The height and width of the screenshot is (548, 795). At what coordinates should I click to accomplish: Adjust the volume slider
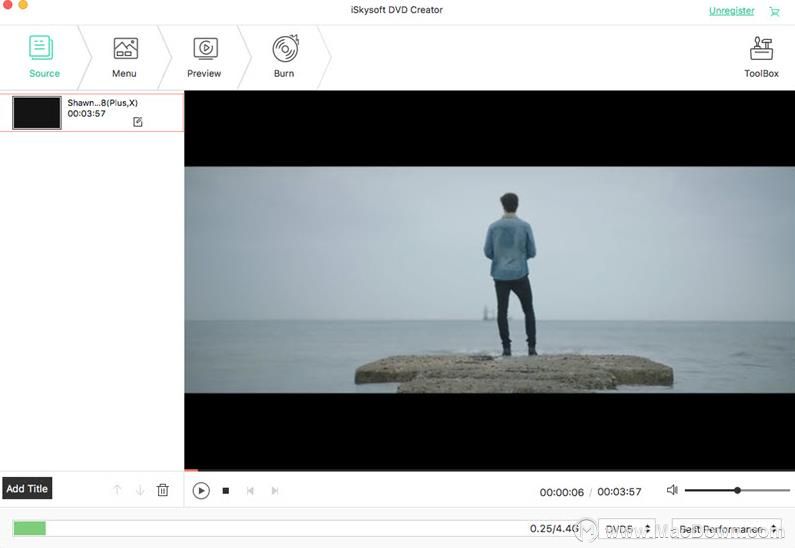(x=737, y=490)
